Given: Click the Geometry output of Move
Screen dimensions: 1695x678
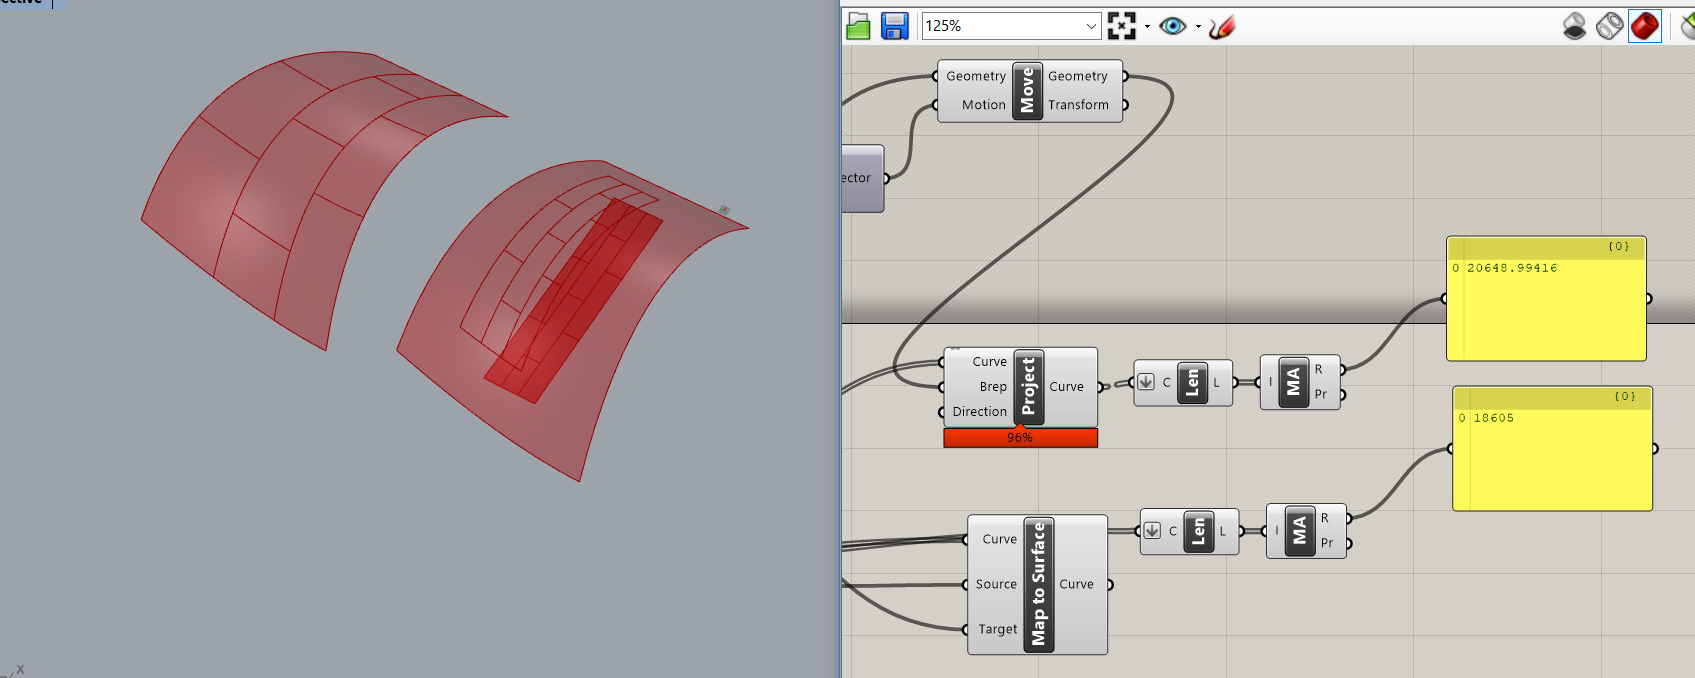Looking at the screenshot, I should click(1077, 76).
